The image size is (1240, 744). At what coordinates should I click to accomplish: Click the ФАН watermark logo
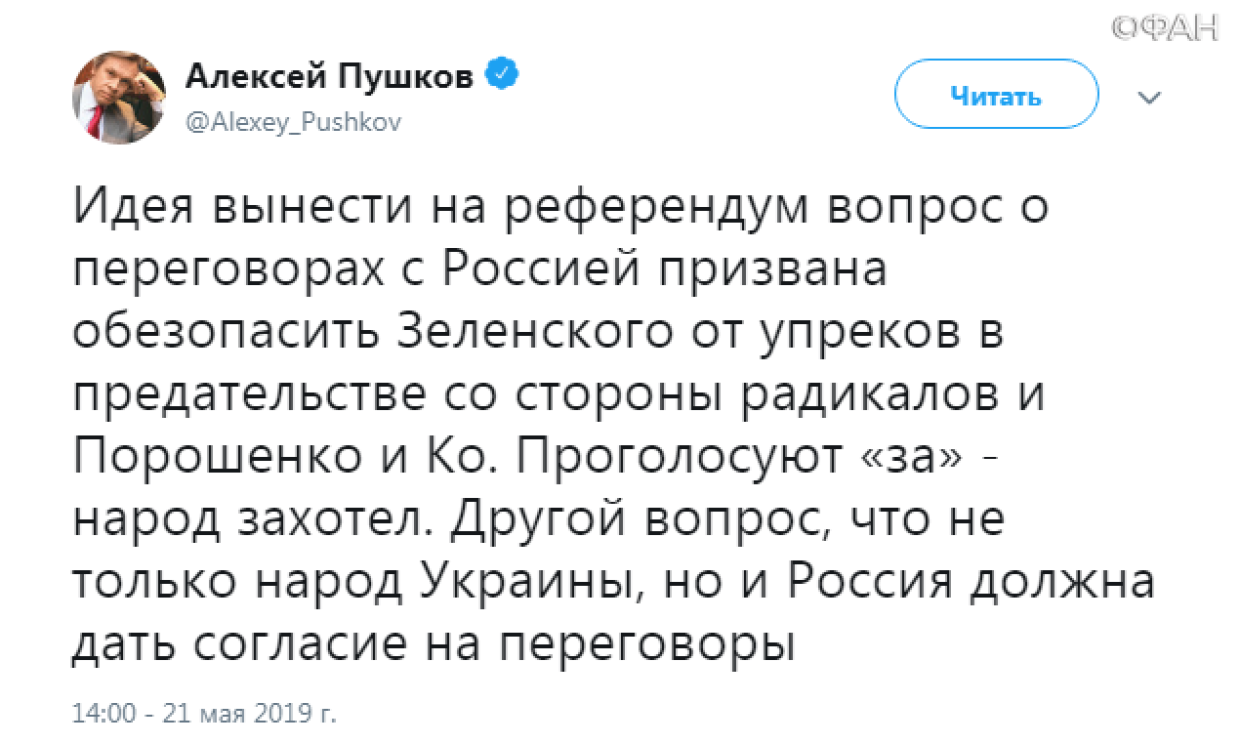1165,26
